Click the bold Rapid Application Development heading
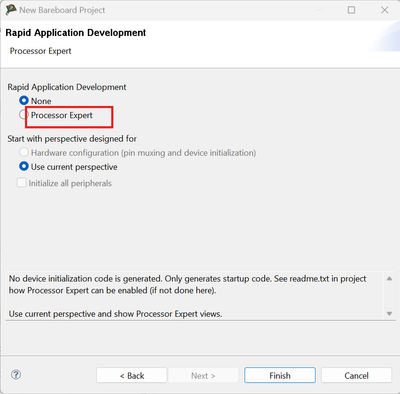Image resolution: width=400 pixels, height=394 pixels. (76, 33)
